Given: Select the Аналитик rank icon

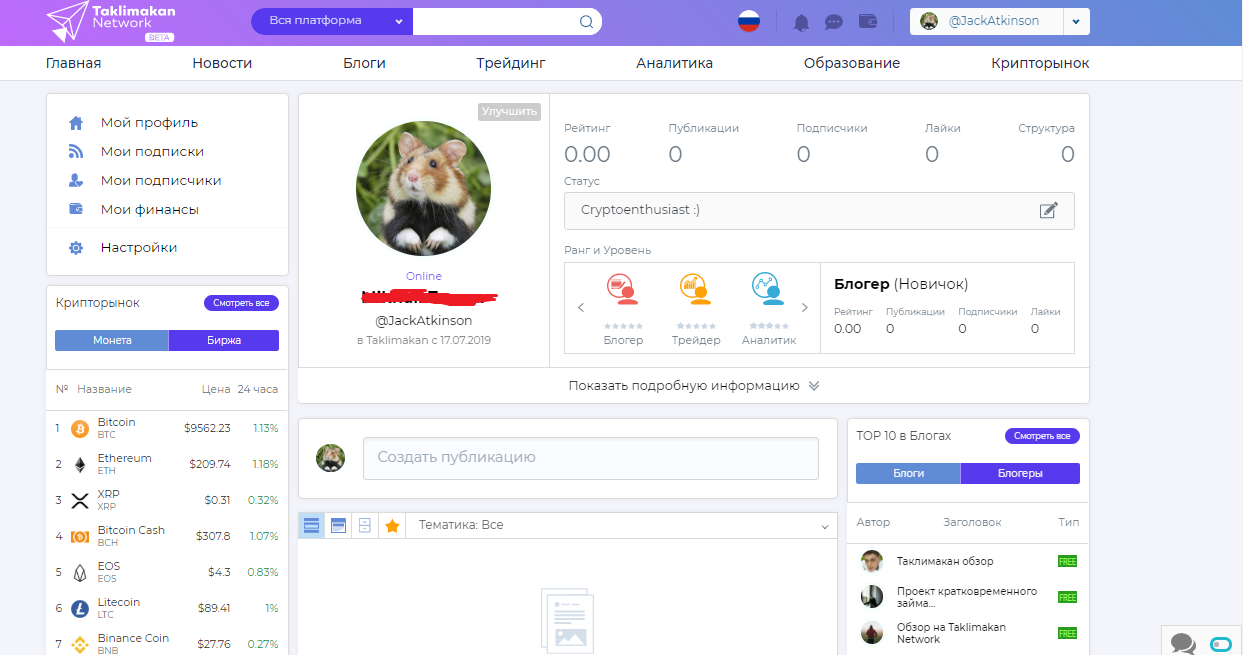Looking at the screenshot, I should pos(768,289).
